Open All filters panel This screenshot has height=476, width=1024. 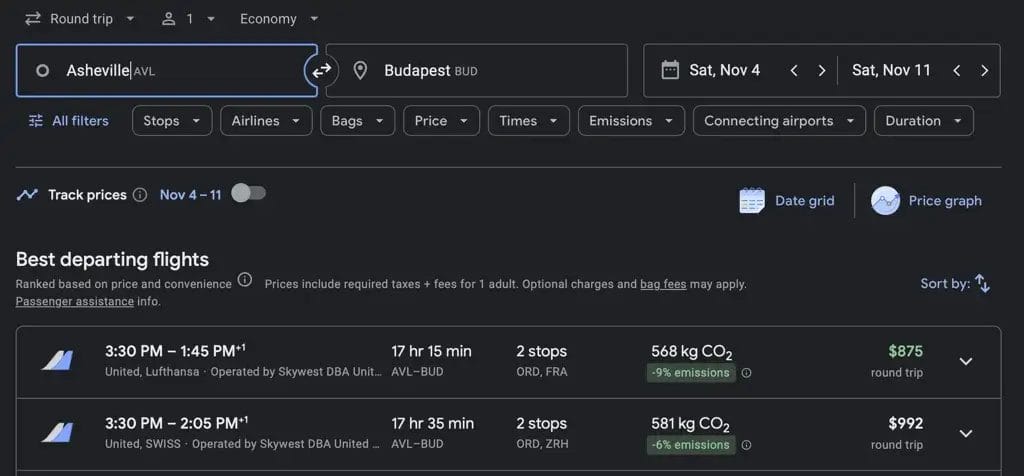coord(69,121)
